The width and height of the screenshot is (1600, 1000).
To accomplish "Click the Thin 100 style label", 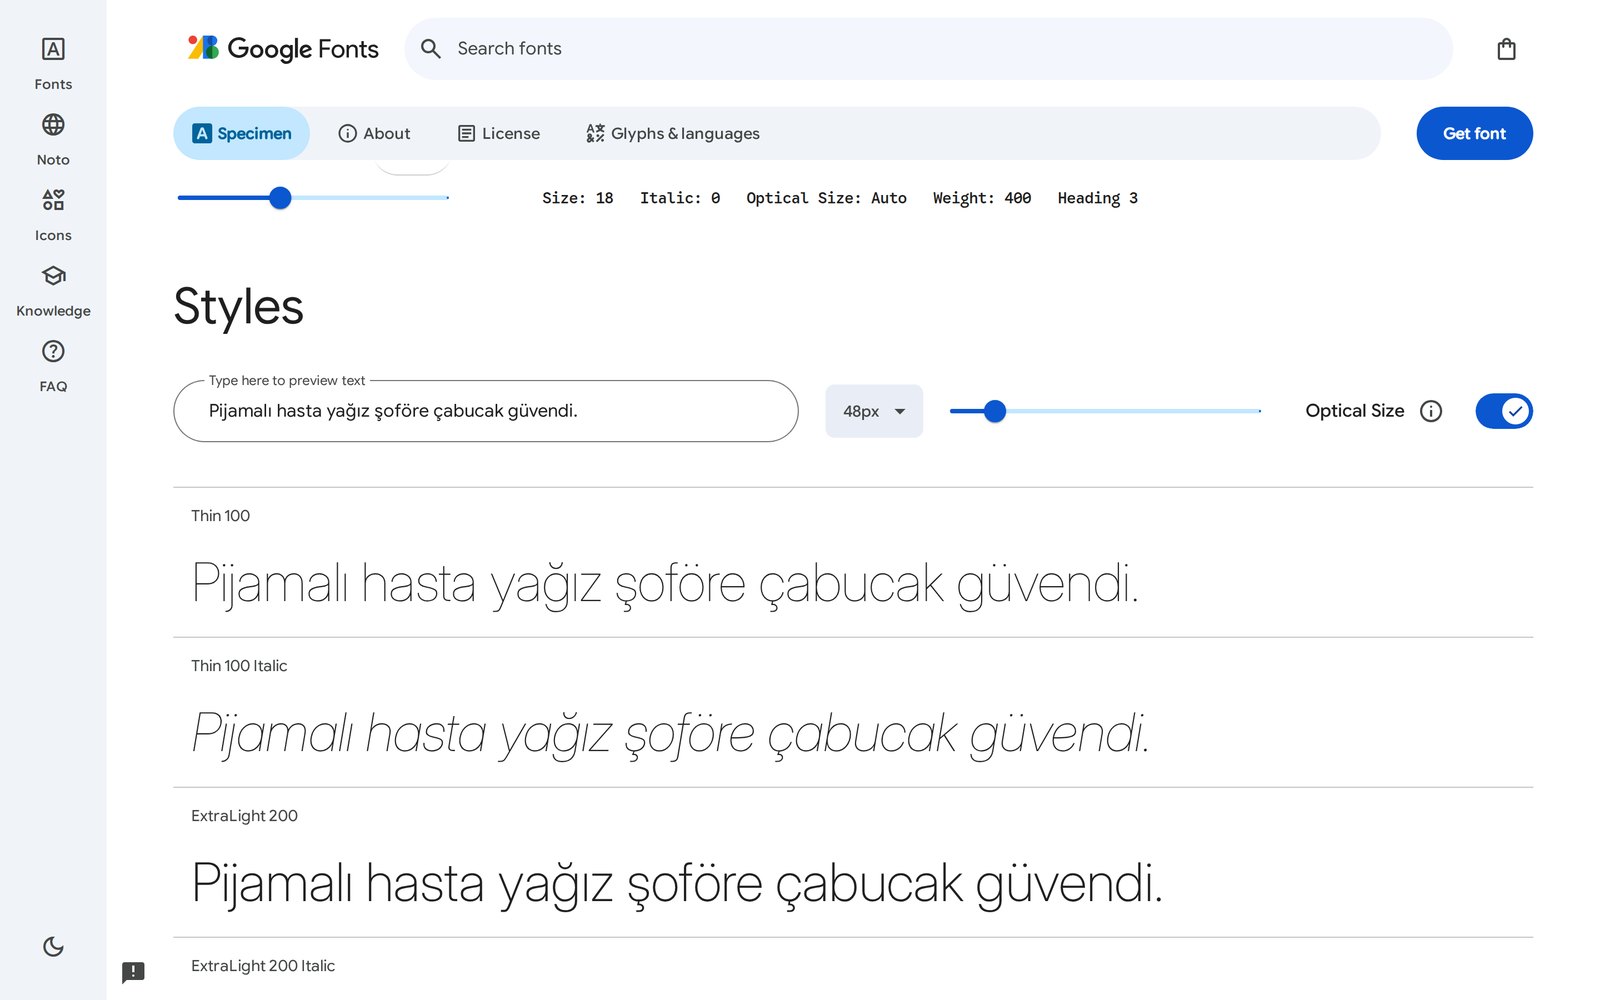I will coord(220,516).
